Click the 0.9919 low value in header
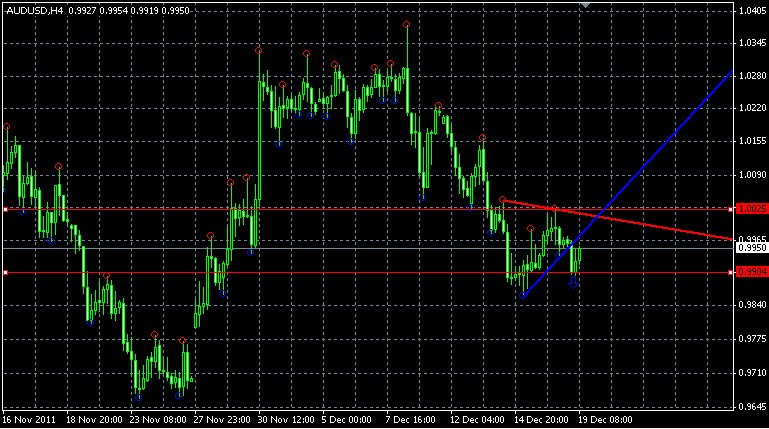This screenshot has height=429, width=769. [x=144, y=10]
